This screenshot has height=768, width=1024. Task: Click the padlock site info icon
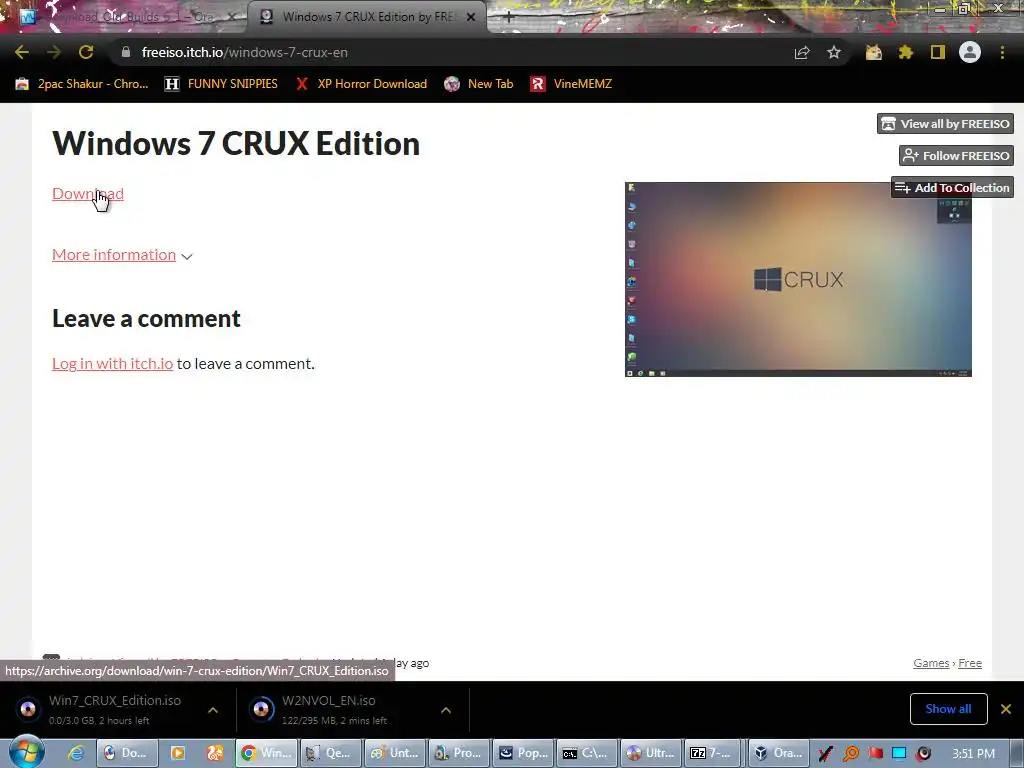125,52
